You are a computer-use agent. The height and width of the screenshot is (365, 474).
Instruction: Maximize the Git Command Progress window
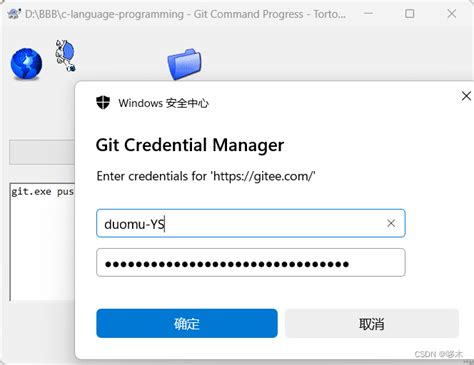(x=410, y=14)
